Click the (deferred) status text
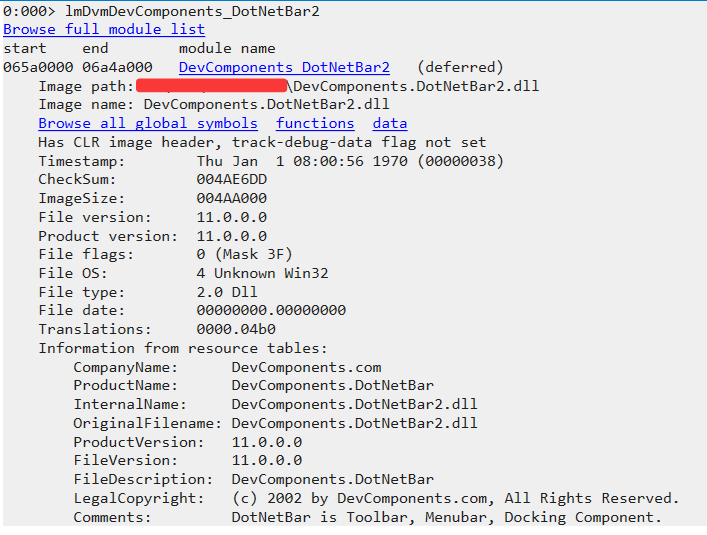Screen dimensions: 707x535 [460, 68]
